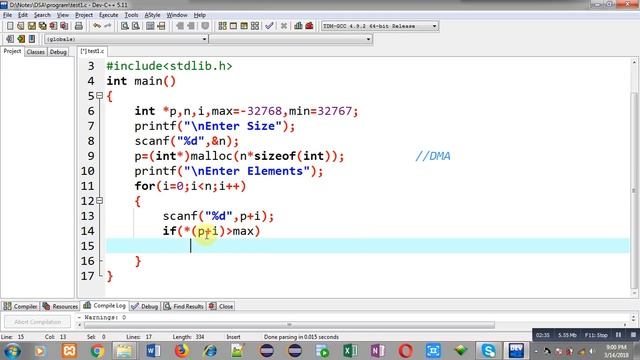
Task: Click the first icon of the second toolbar row
Action: pos(10,39)
